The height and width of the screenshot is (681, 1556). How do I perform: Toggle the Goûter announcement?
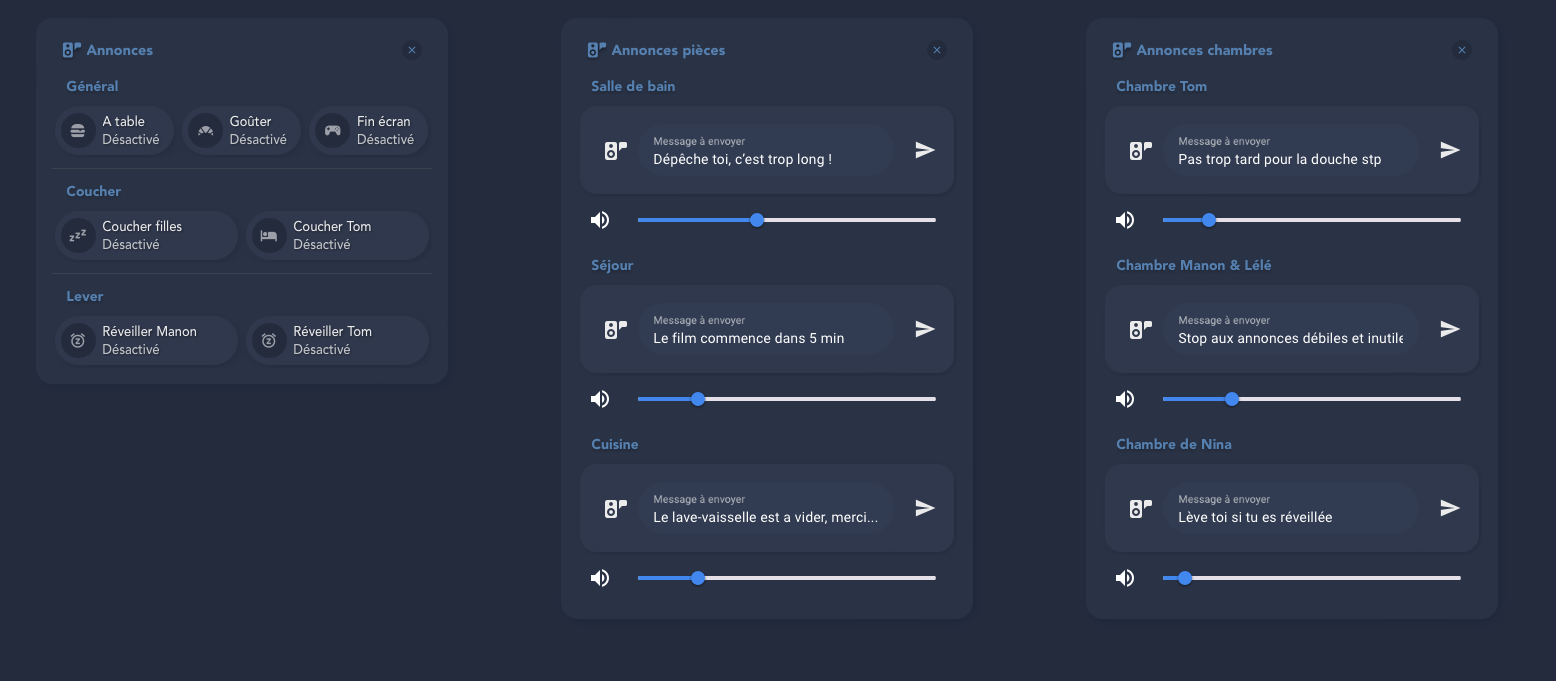(242, 130)
